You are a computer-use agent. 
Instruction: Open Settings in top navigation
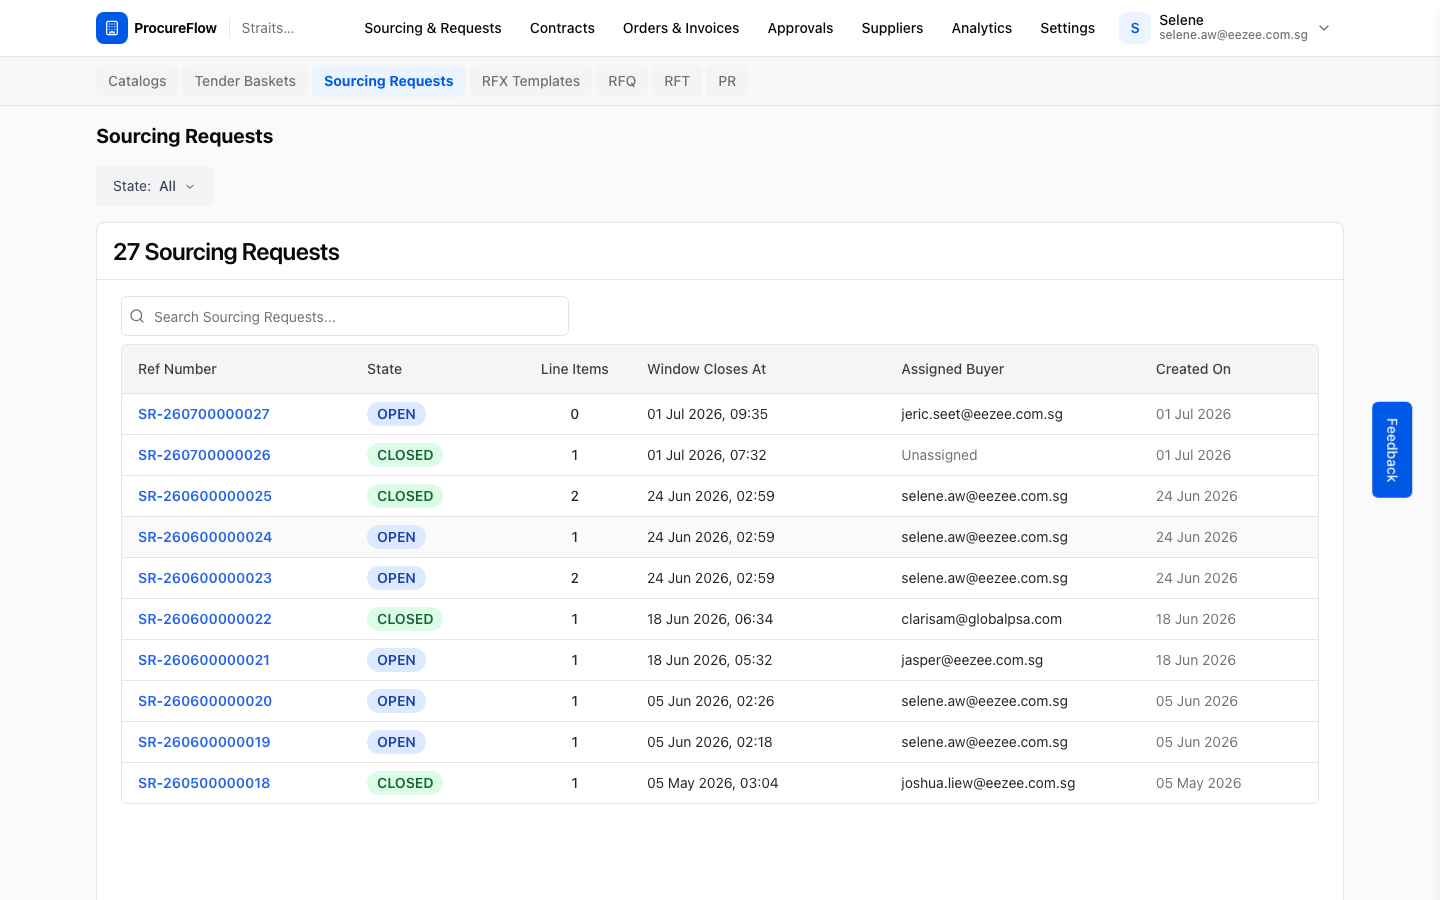click(1067, 28)
